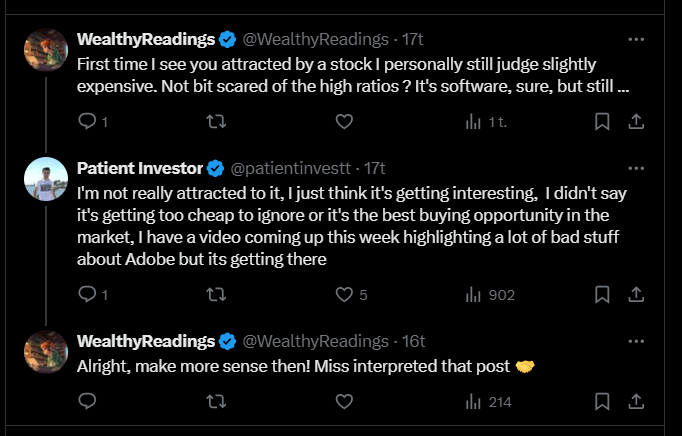Repost Patient Investor's tweet
682x436 pixels.
click(216, 295)
